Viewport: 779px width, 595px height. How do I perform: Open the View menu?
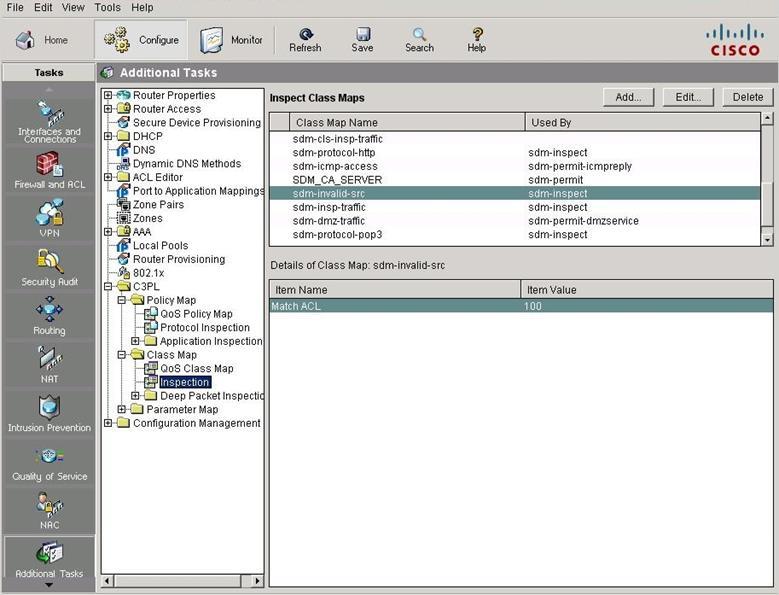(73, 7)
